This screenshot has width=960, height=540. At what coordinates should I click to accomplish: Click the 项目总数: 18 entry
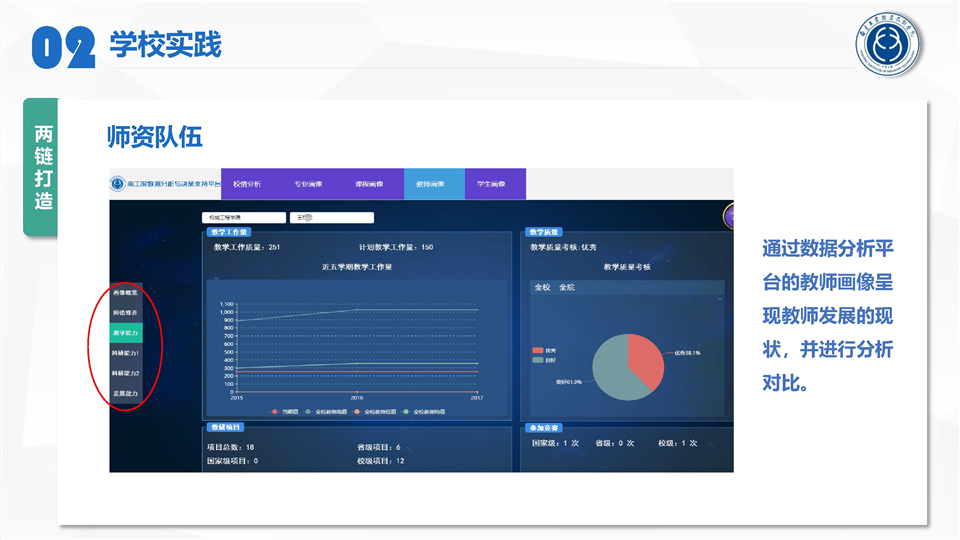click(231, 448)
